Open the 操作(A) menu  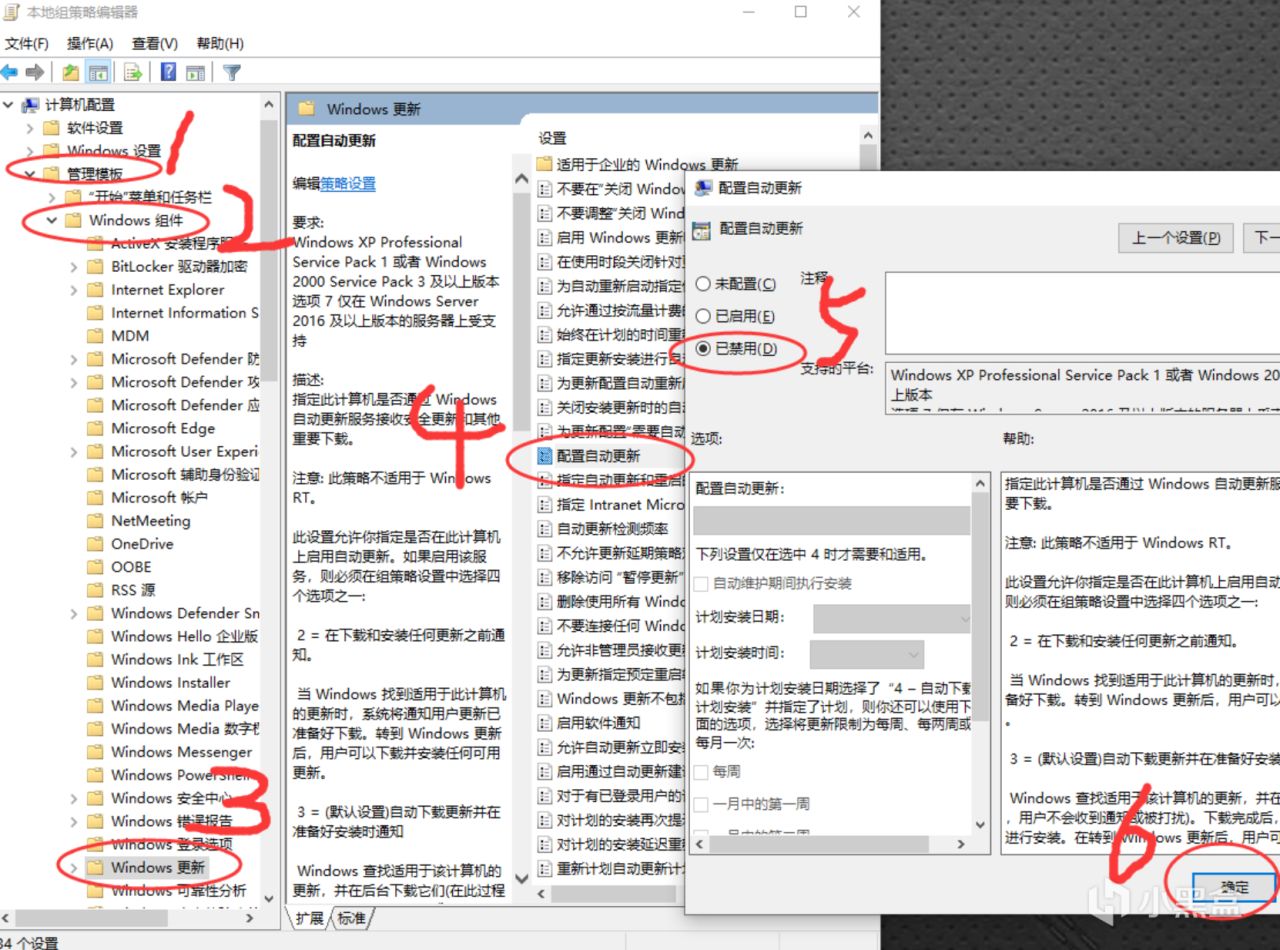pos(90,43)
